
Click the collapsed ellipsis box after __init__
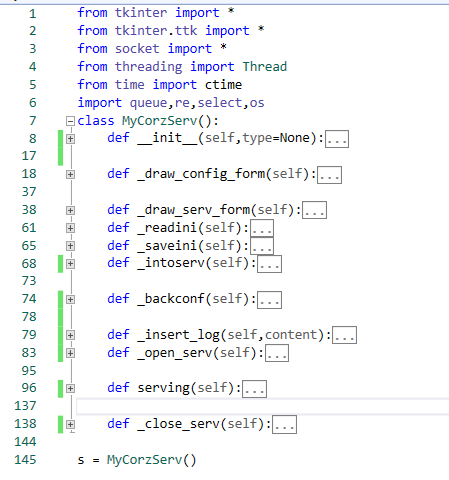point(337,139)
